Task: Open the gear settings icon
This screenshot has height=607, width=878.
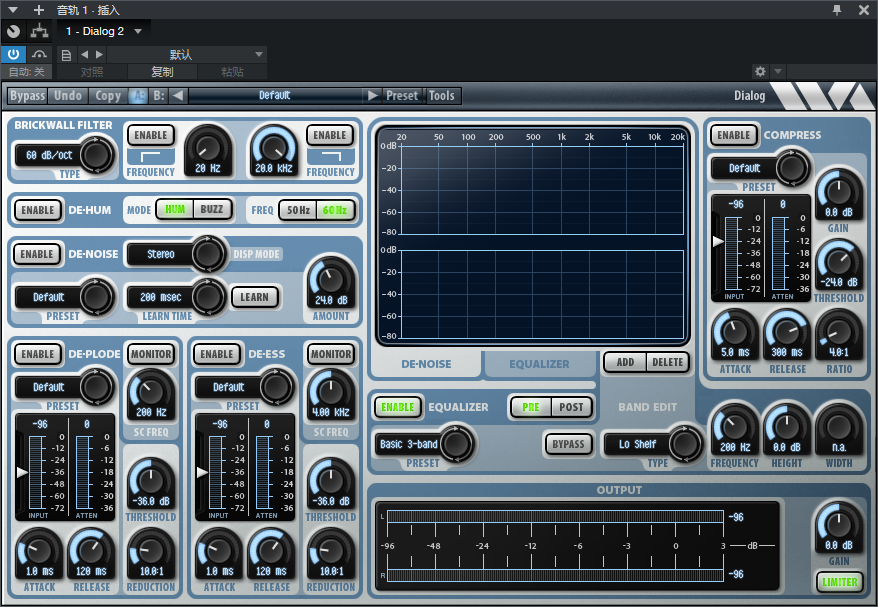Action: pos(760,71)
